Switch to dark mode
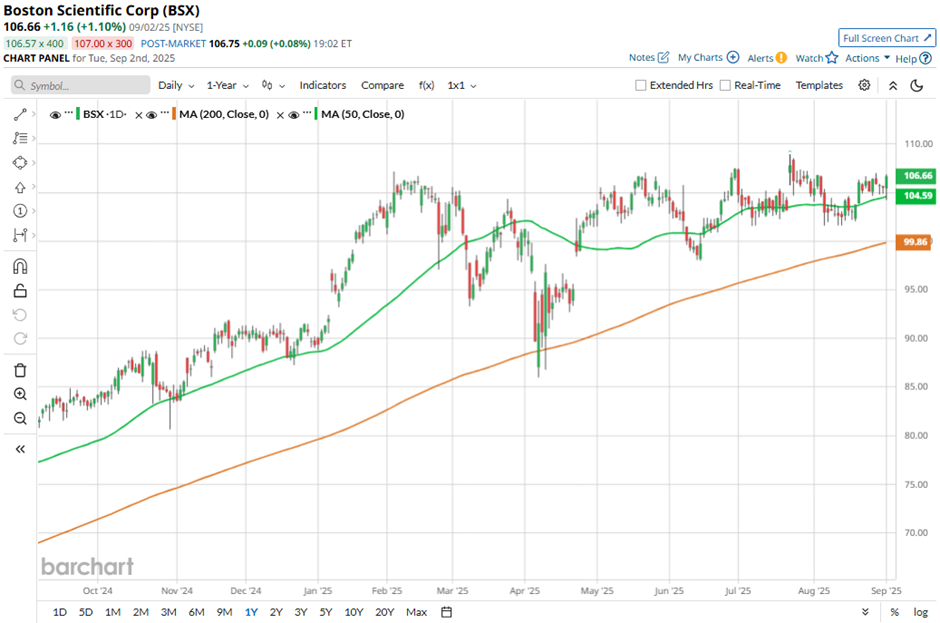 click(917, 86)
